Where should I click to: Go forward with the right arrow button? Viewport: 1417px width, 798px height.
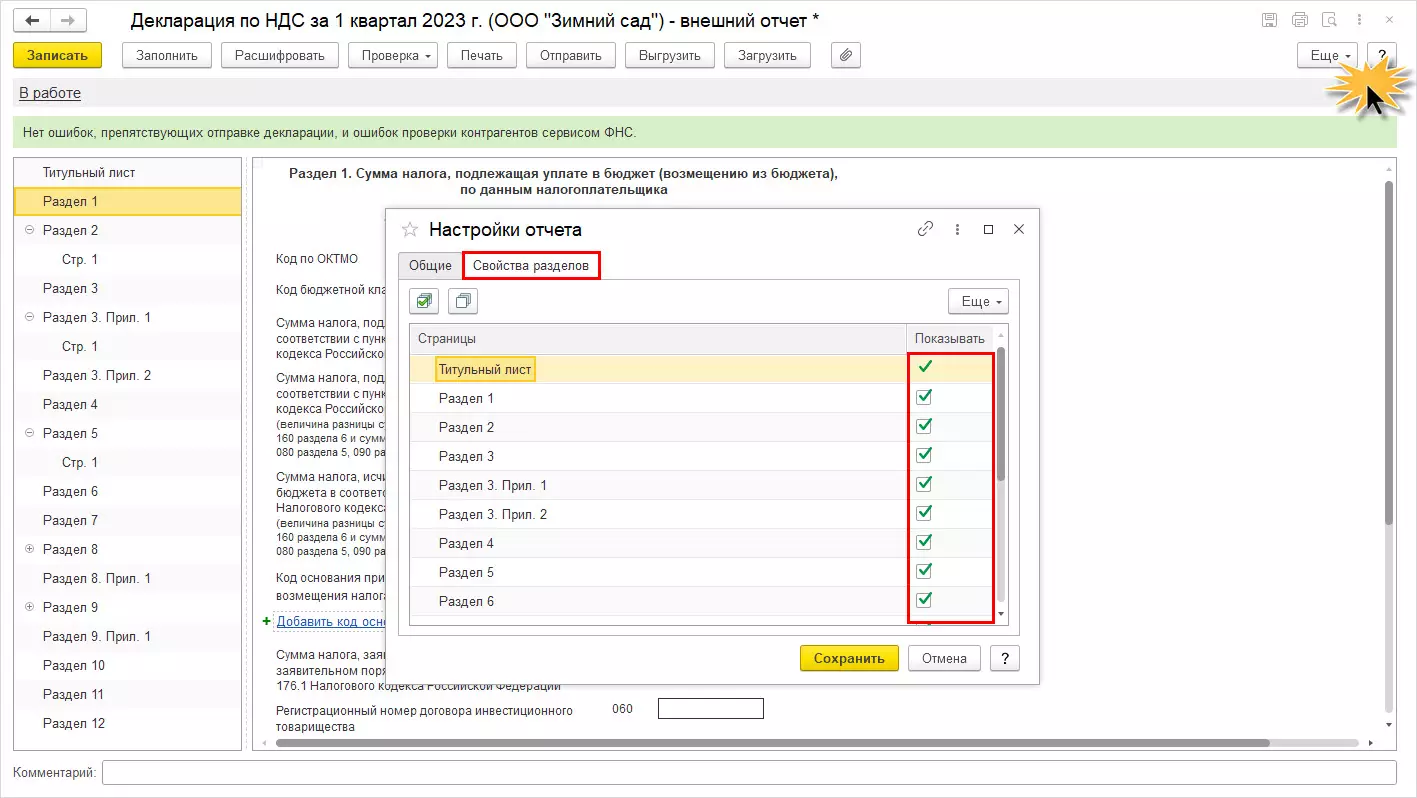click(x=68, y=20)
